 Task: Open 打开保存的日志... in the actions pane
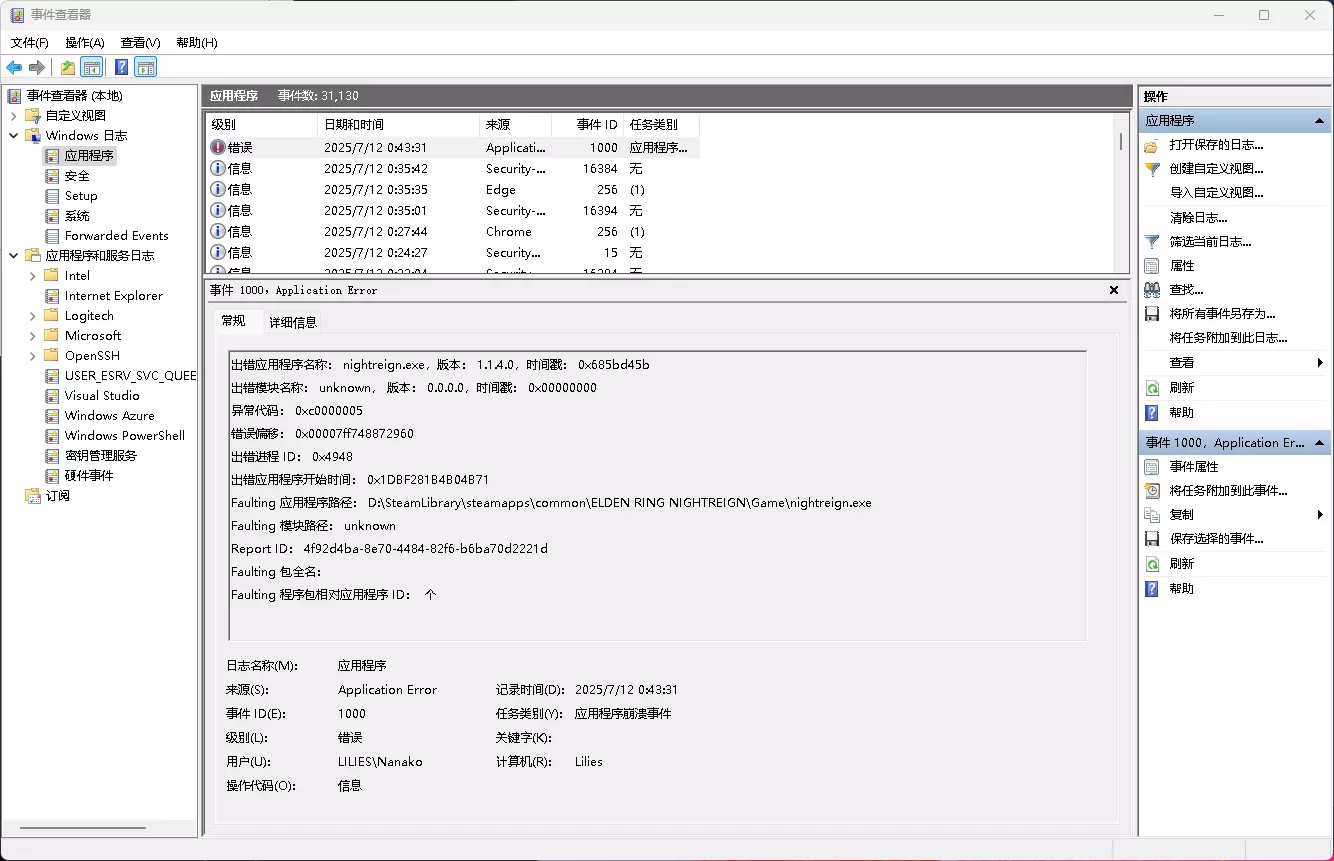pyautogui.click(x=1216, y=145)
